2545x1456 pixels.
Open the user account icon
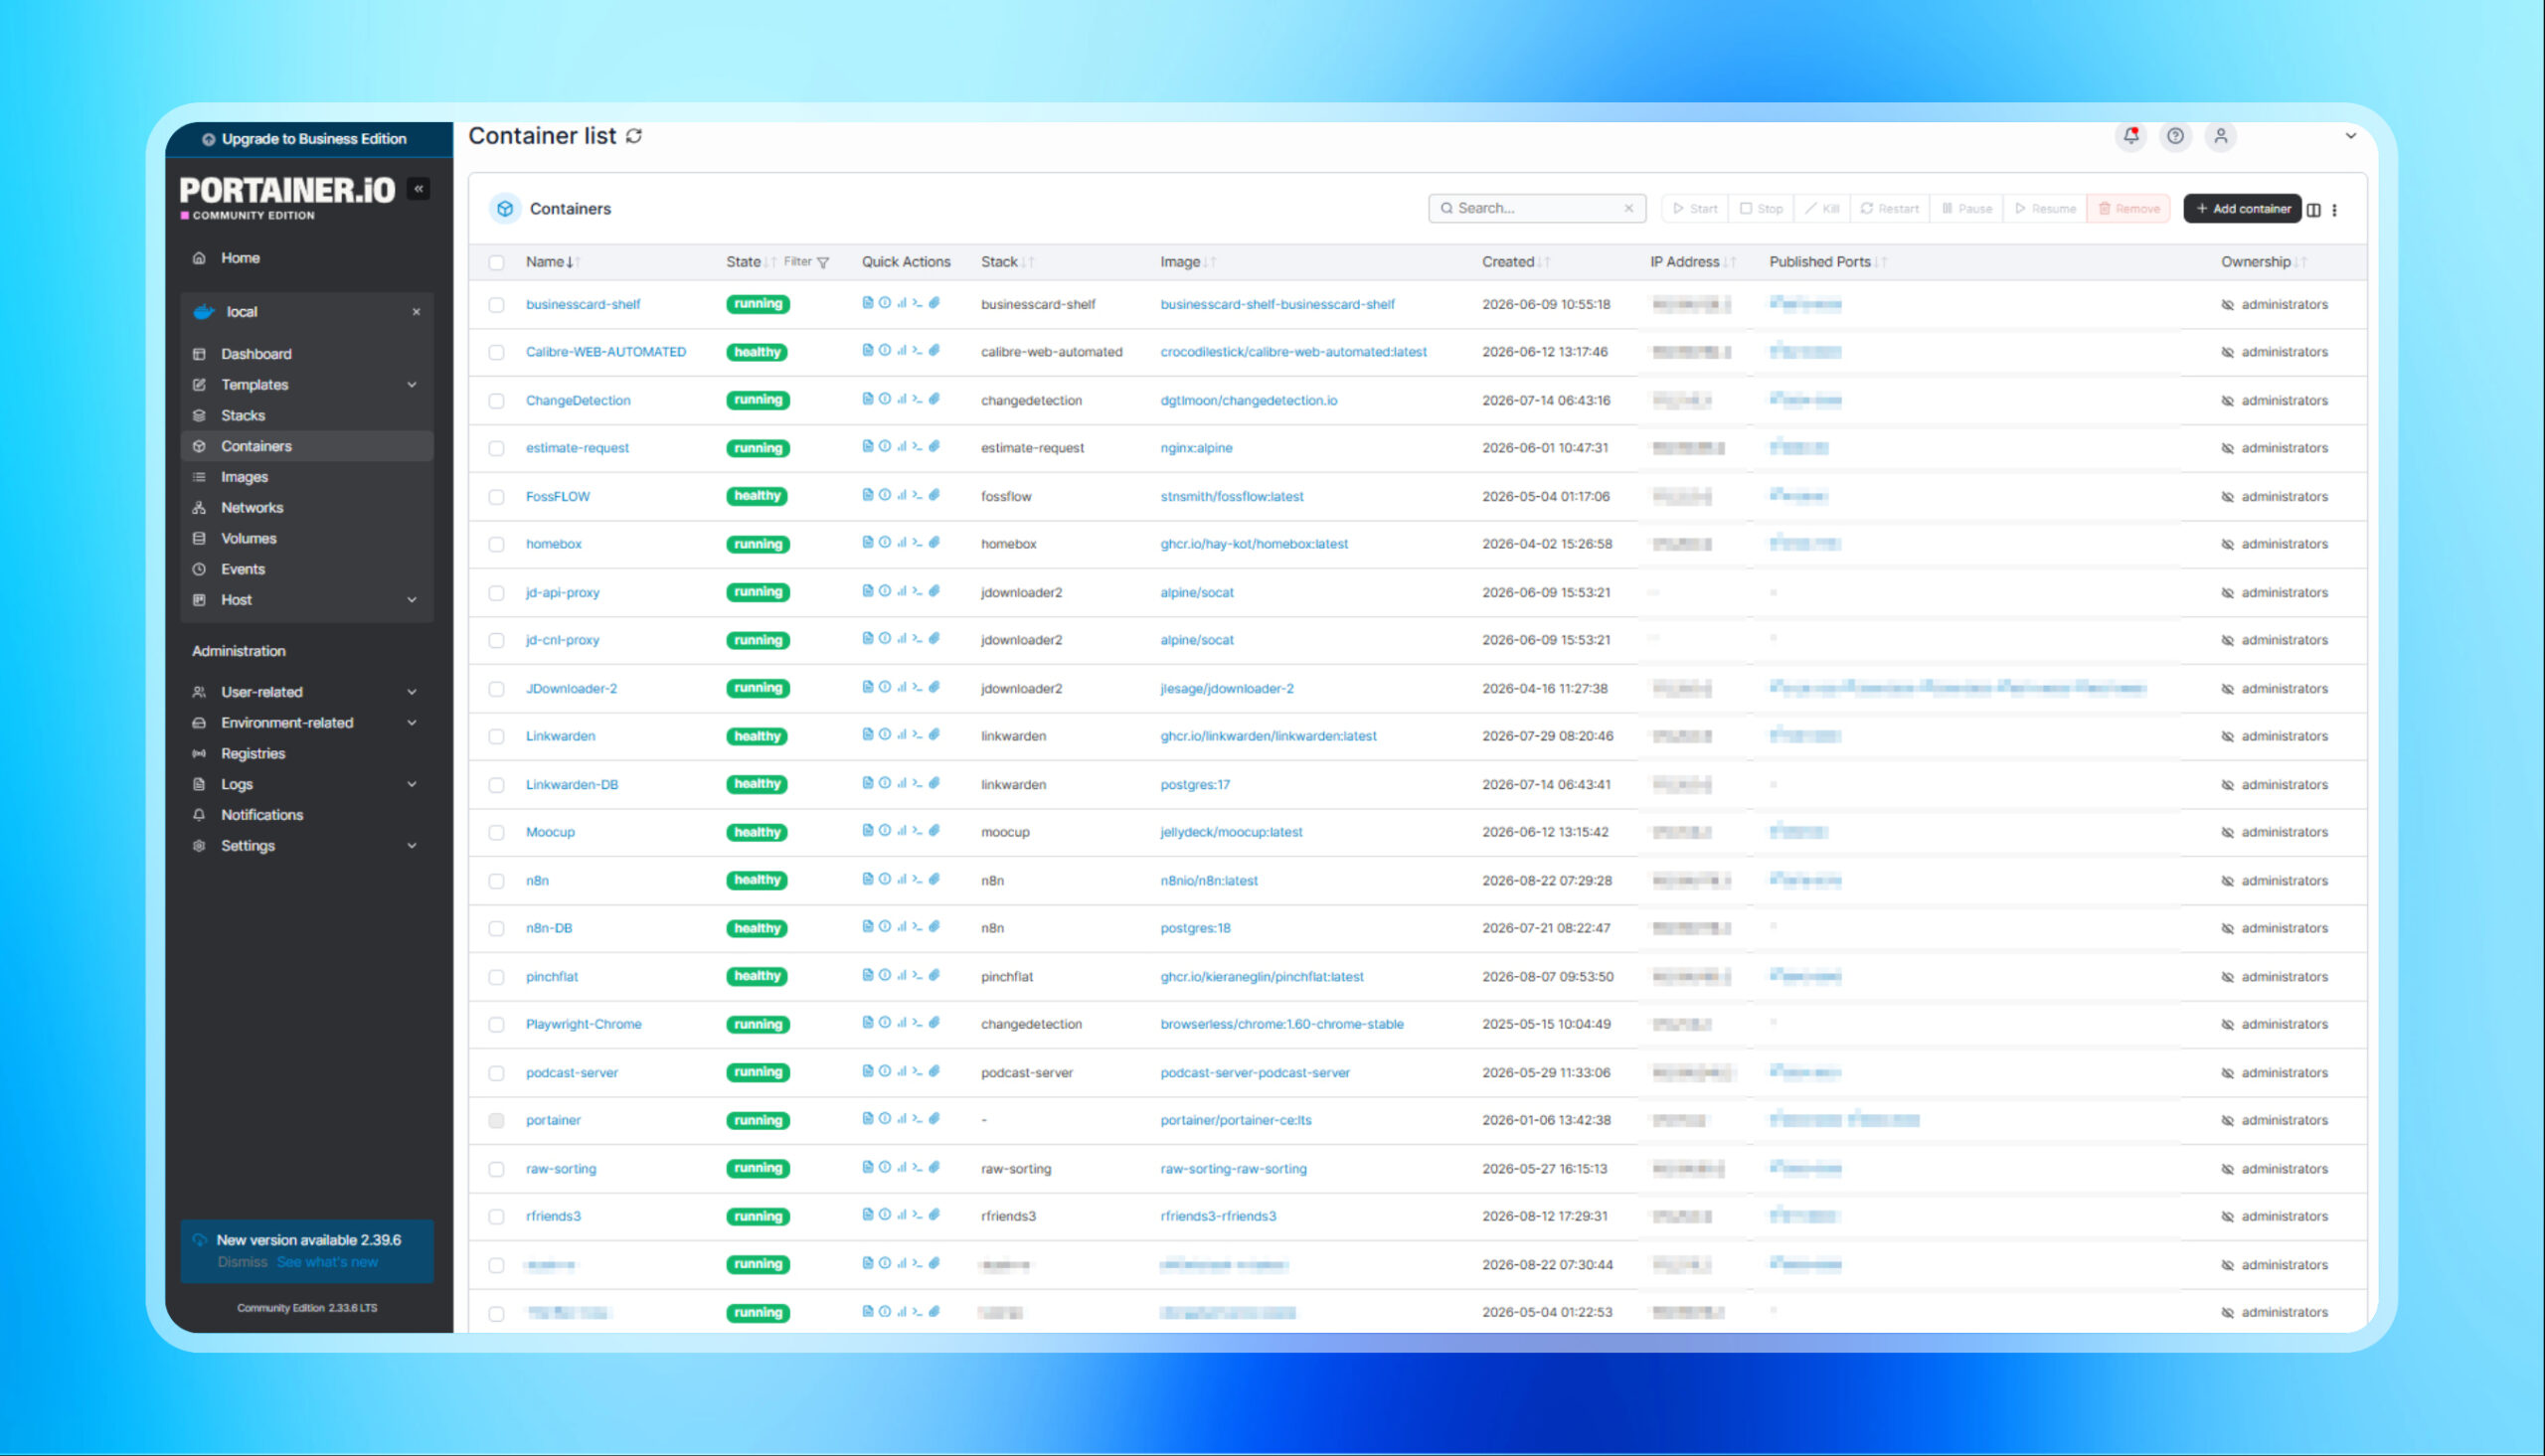pos(2220,136)
